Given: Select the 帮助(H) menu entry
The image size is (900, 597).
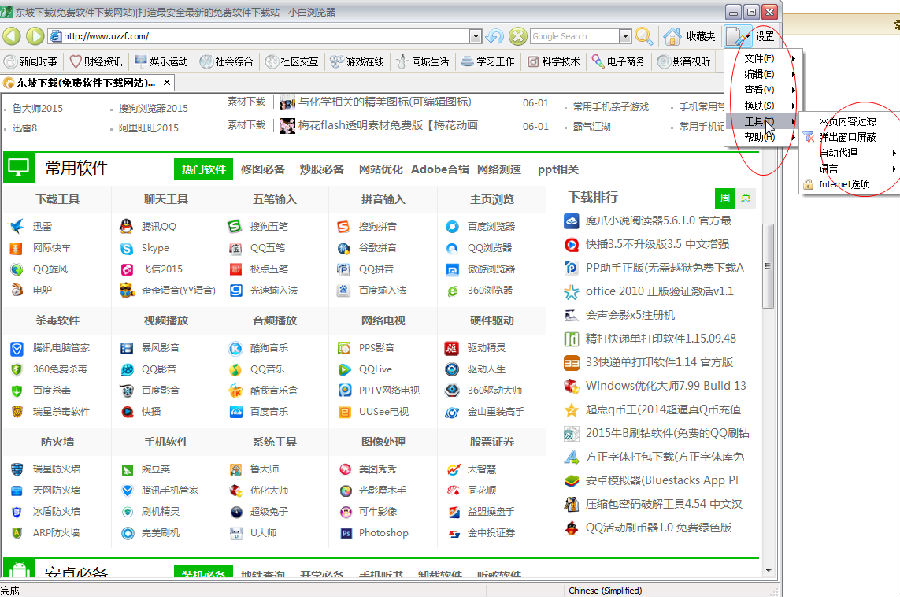Looking at the screenshot, I should pyautogui.click(x=759, y=136).
